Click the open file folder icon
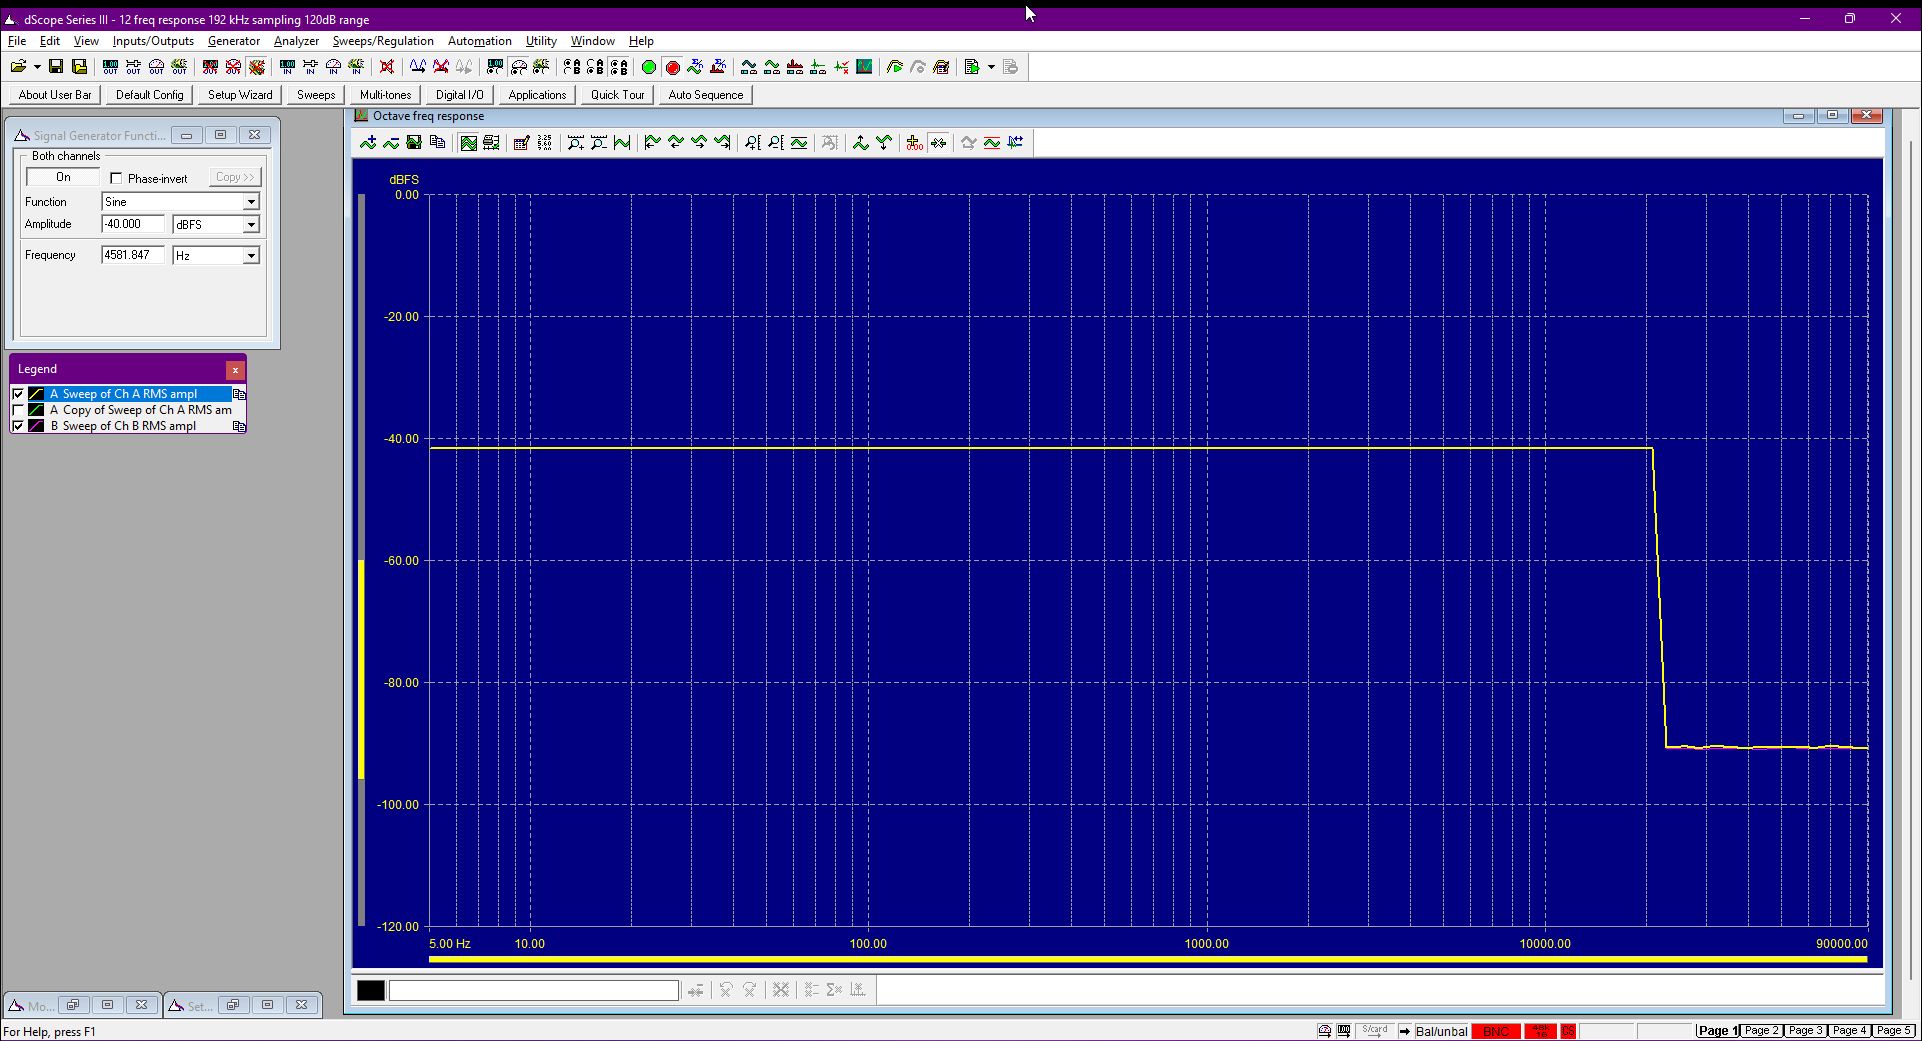Image resolution: width=1922 pixels, height=1041 pixels. 18,67
